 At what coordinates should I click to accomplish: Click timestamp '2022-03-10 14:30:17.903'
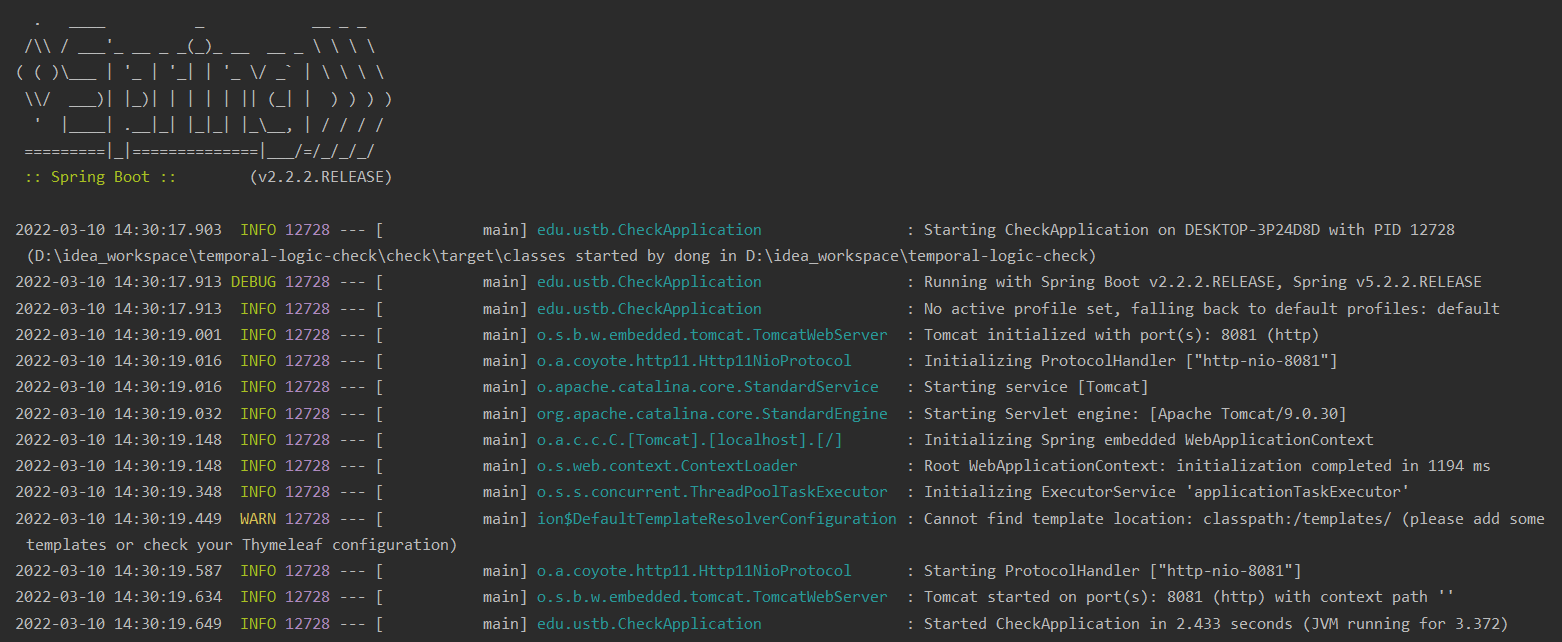119,230
